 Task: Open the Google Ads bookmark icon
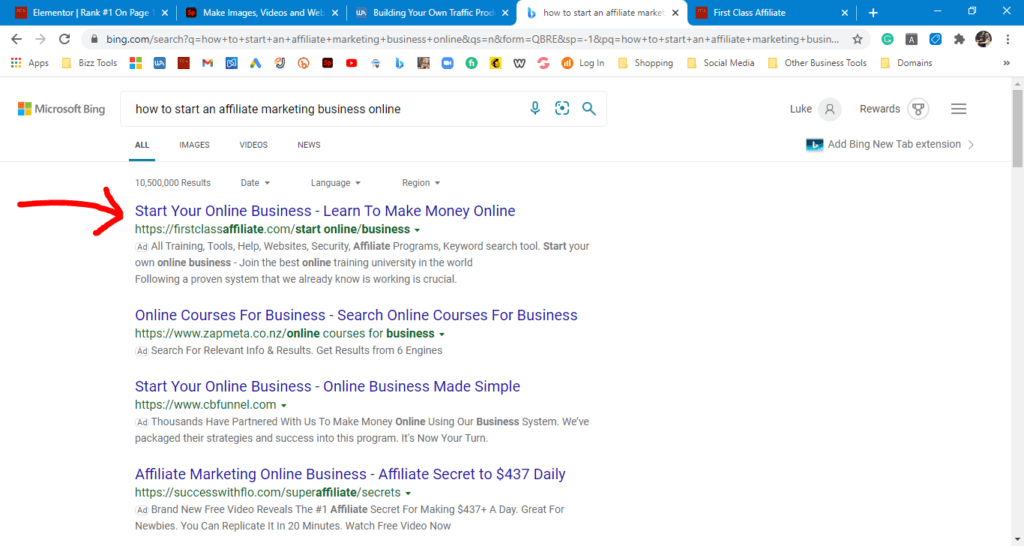point(255,63)
